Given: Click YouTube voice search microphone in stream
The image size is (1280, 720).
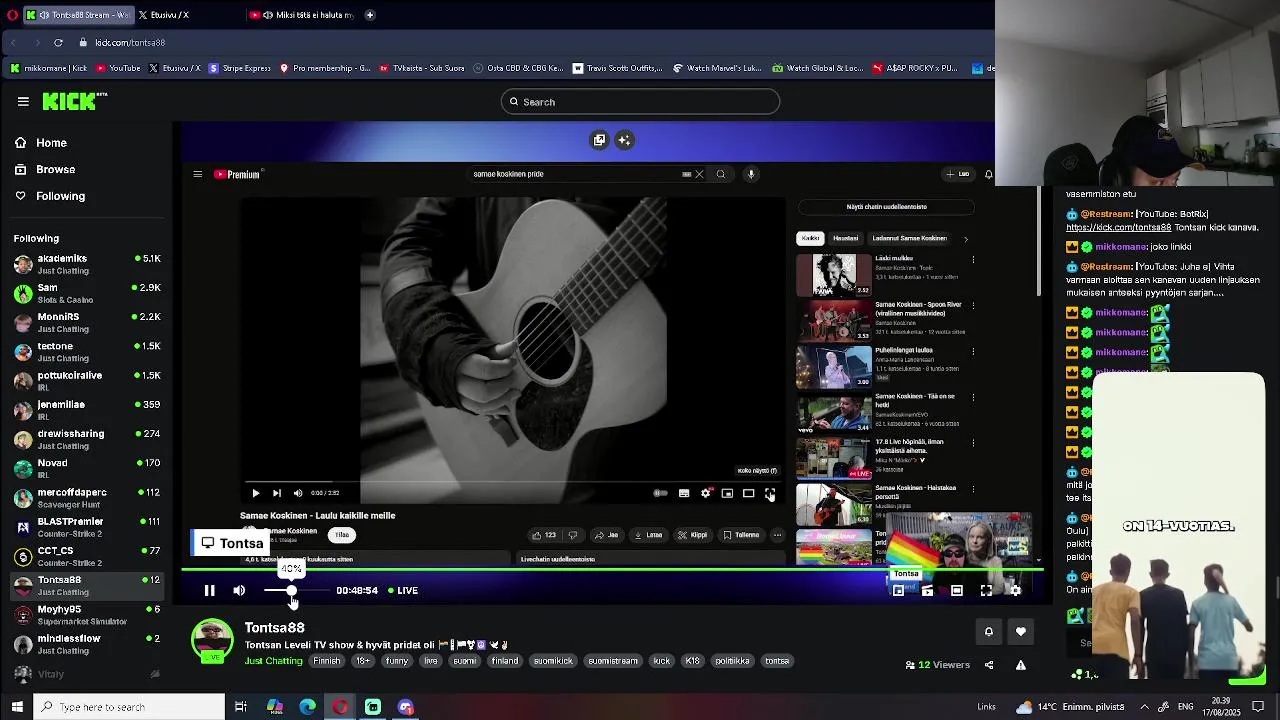Looking at the screenshot, I should click(x=751, y=174).
